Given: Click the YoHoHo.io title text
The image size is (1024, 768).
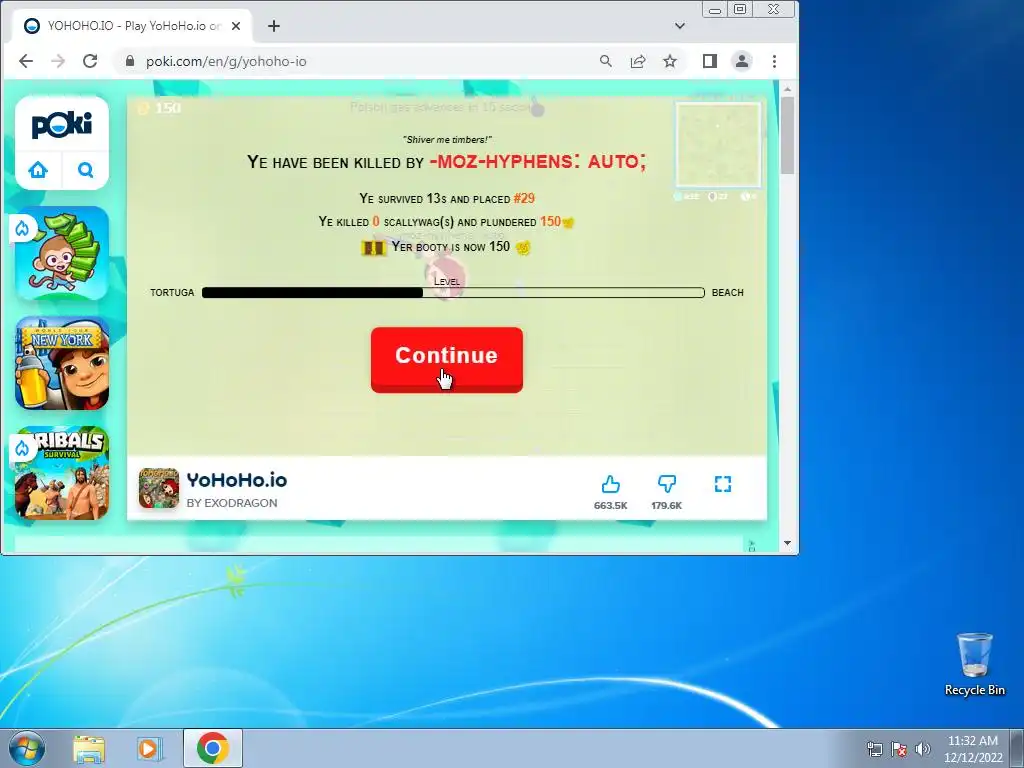Looking at the screenshot, I should tap(236, 480).
